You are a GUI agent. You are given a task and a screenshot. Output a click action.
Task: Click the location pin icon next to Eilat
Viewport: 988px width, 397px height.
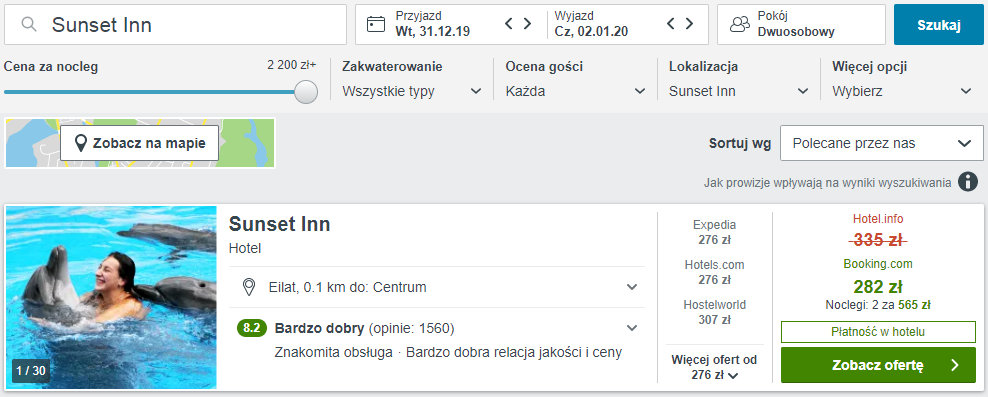[x=249, y=287]
